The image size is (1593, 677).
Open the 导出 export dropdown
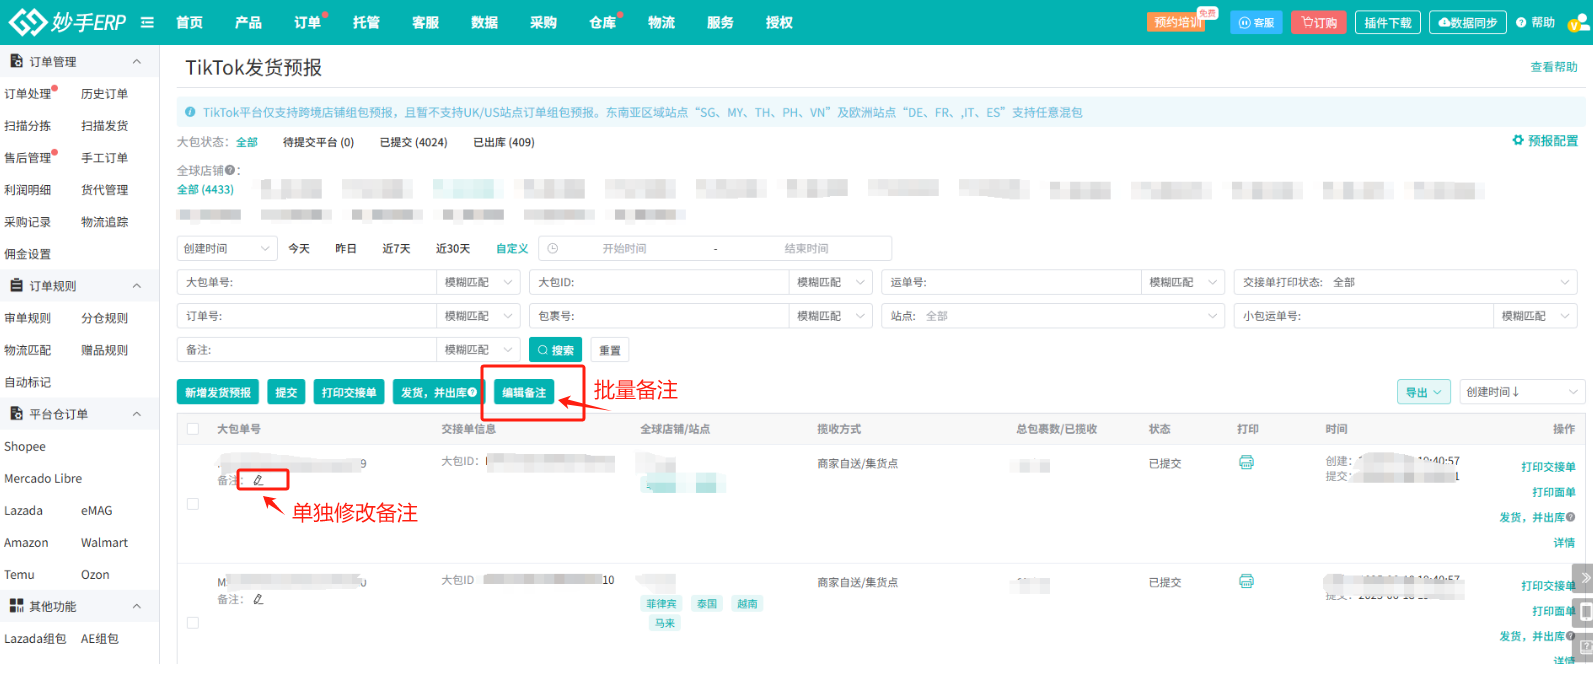pos(1424,392)
